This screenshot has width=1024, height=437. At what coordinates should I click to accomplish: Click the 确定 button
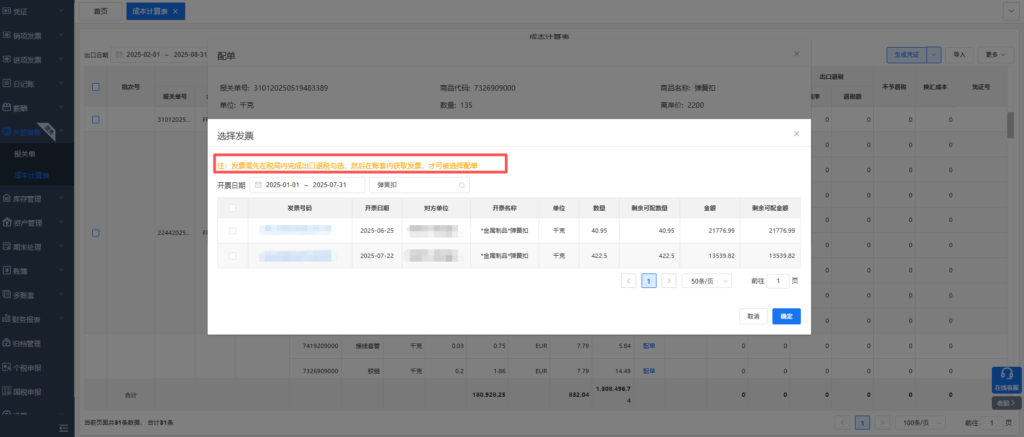coord(786,316)
